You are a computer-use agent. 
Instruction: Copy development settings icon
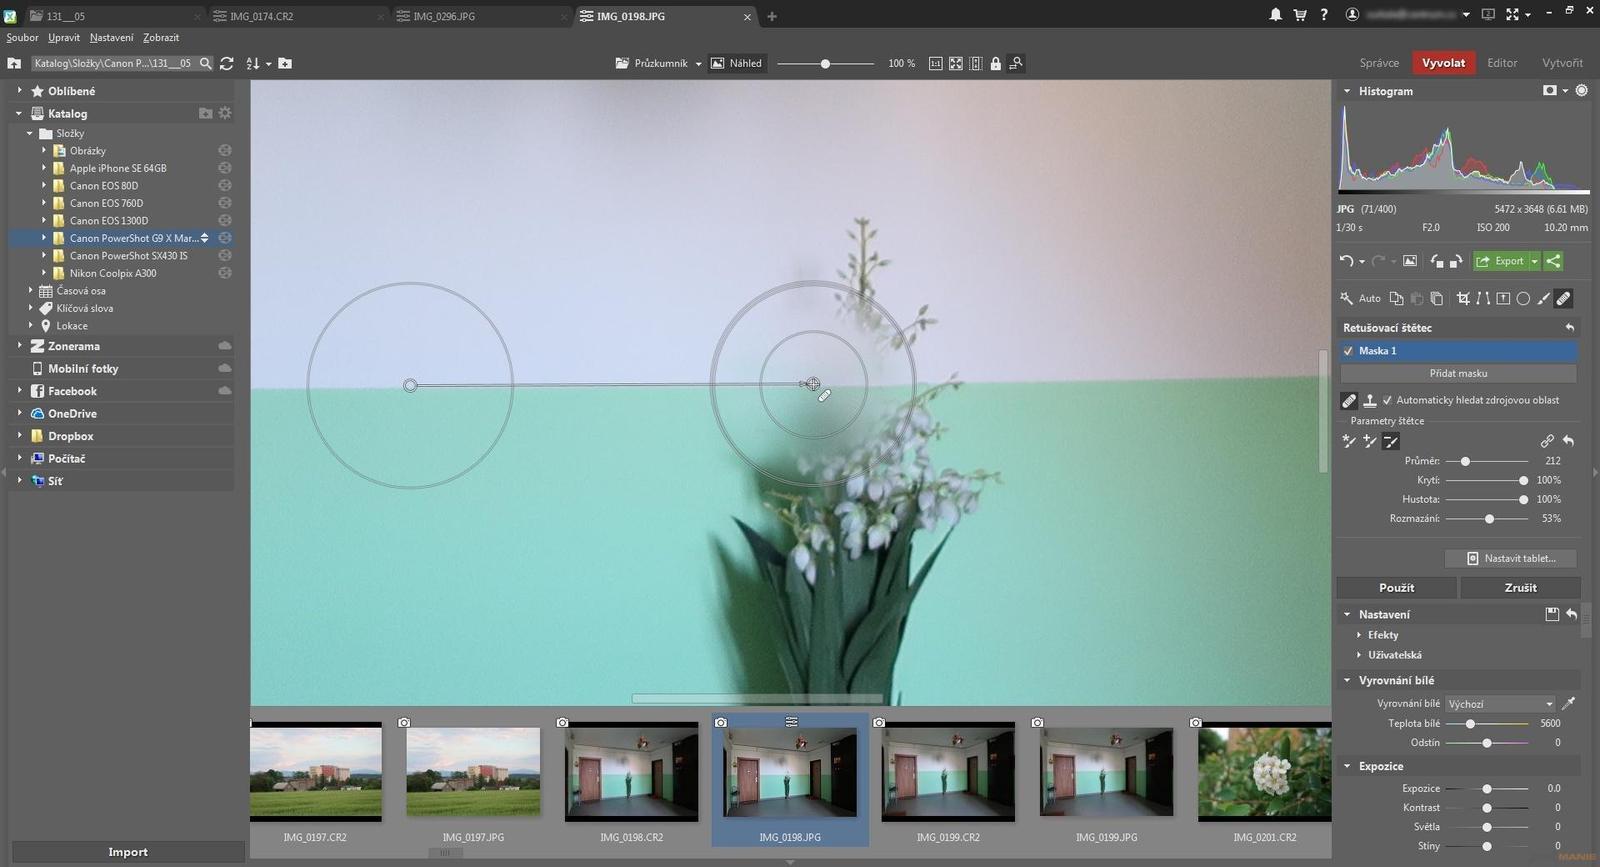click(x=1397, y=298)
